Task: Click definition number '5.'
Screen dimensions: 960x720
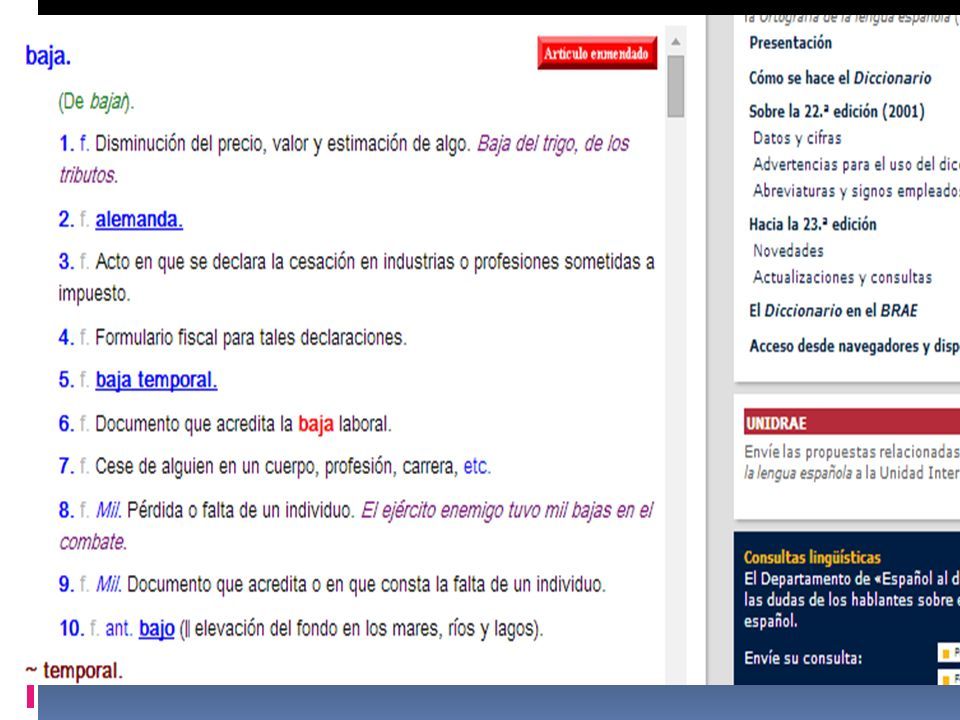Action: 66,380
